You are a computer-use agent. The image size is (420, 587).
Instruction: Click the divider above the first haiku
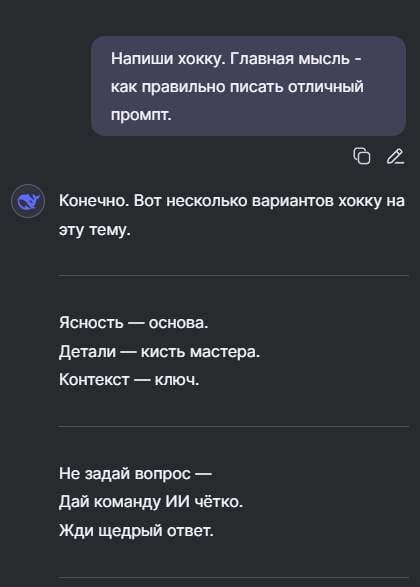(233, 276)
